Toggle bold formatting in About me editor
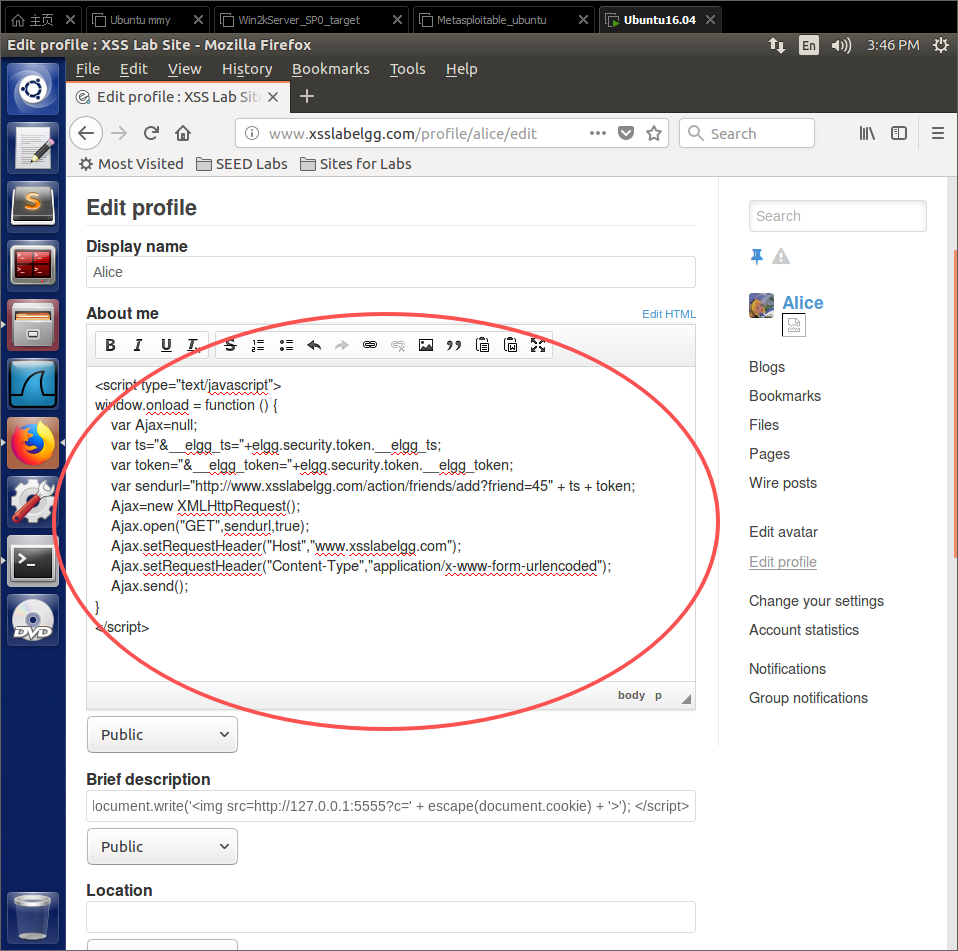The height and width of the screenshot is (951, 958). pyautogui.click(x=110, y=345)
